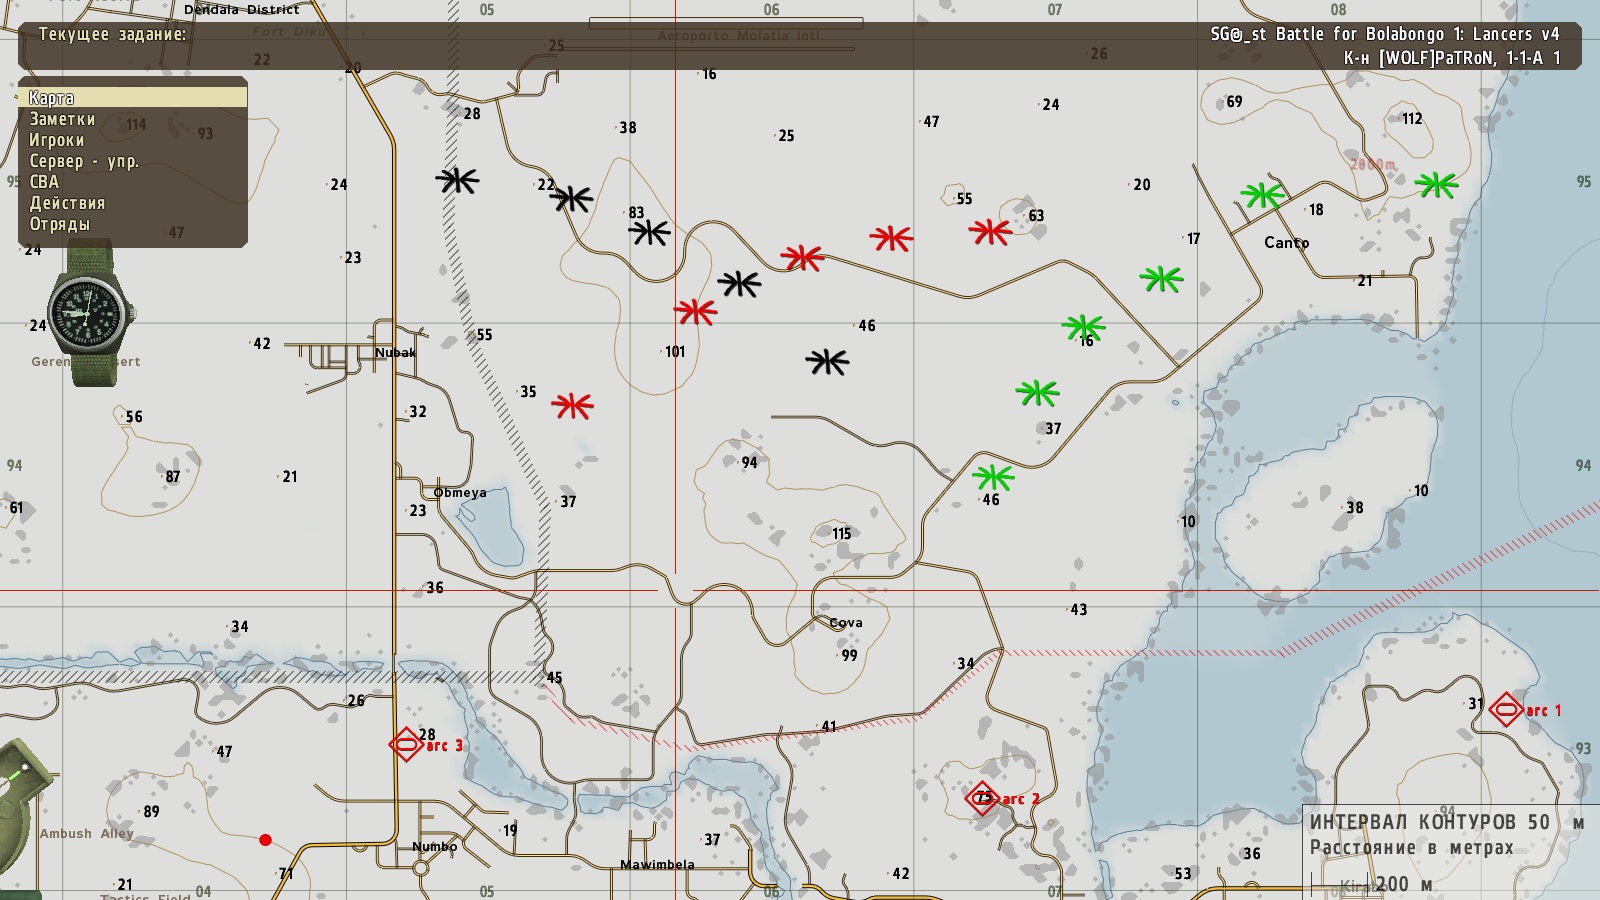This screenshot has width=1600, height=900.
Task: Select the arc 3 objective marker
Action: click(x=406, y=744)
